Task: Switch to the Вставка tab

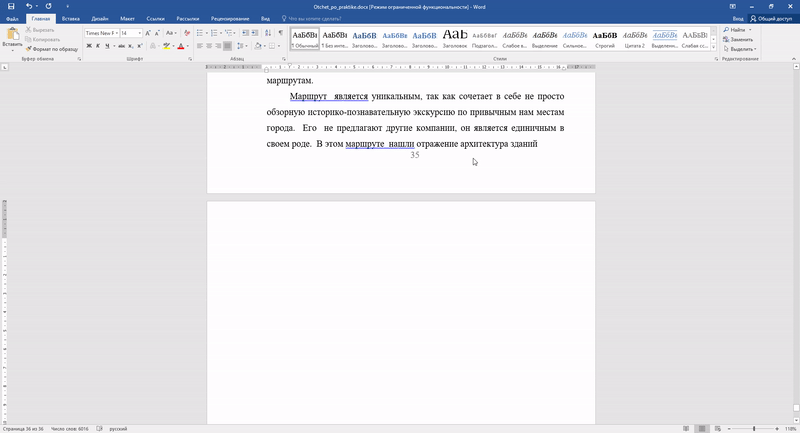Action: click(70, 19)
